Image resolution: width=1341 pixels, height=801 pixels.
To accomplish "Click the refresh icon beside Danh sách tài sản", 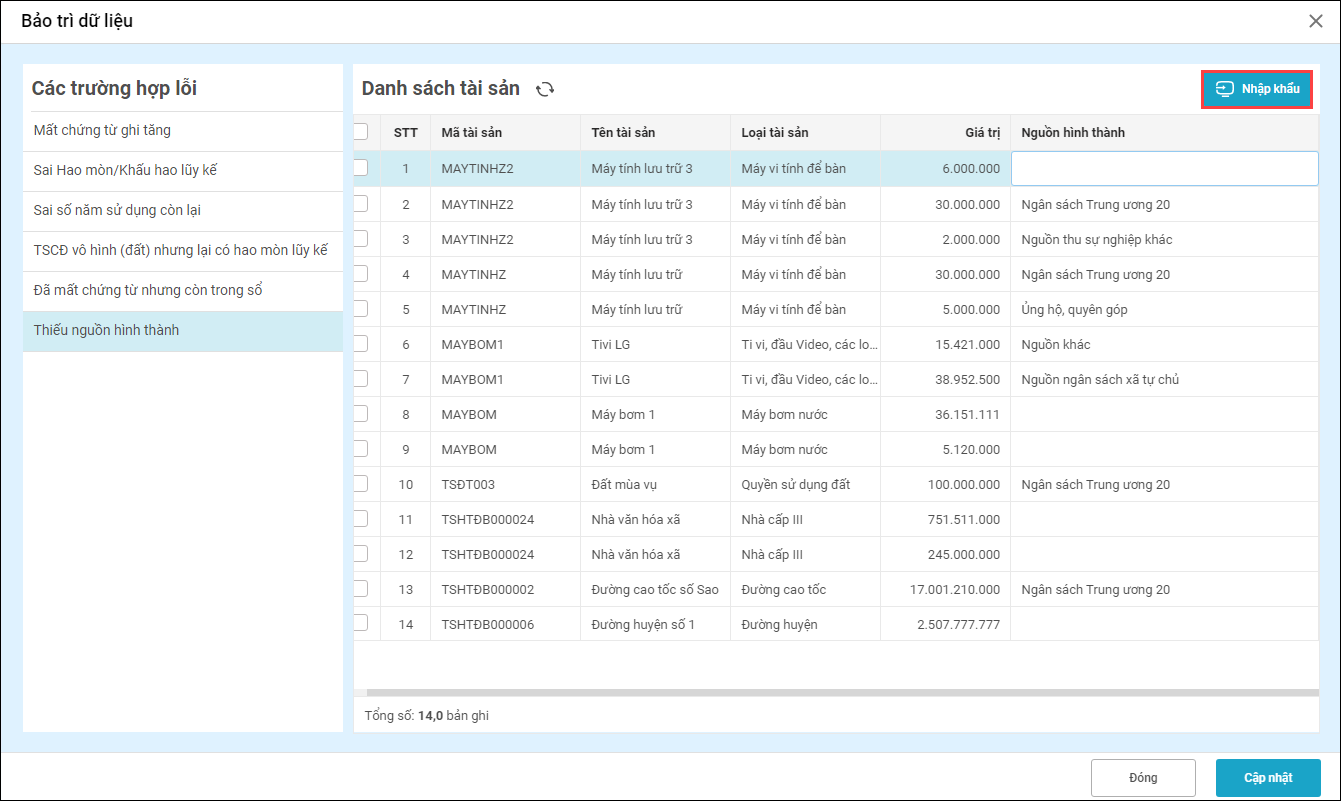I will coord(545,89).
